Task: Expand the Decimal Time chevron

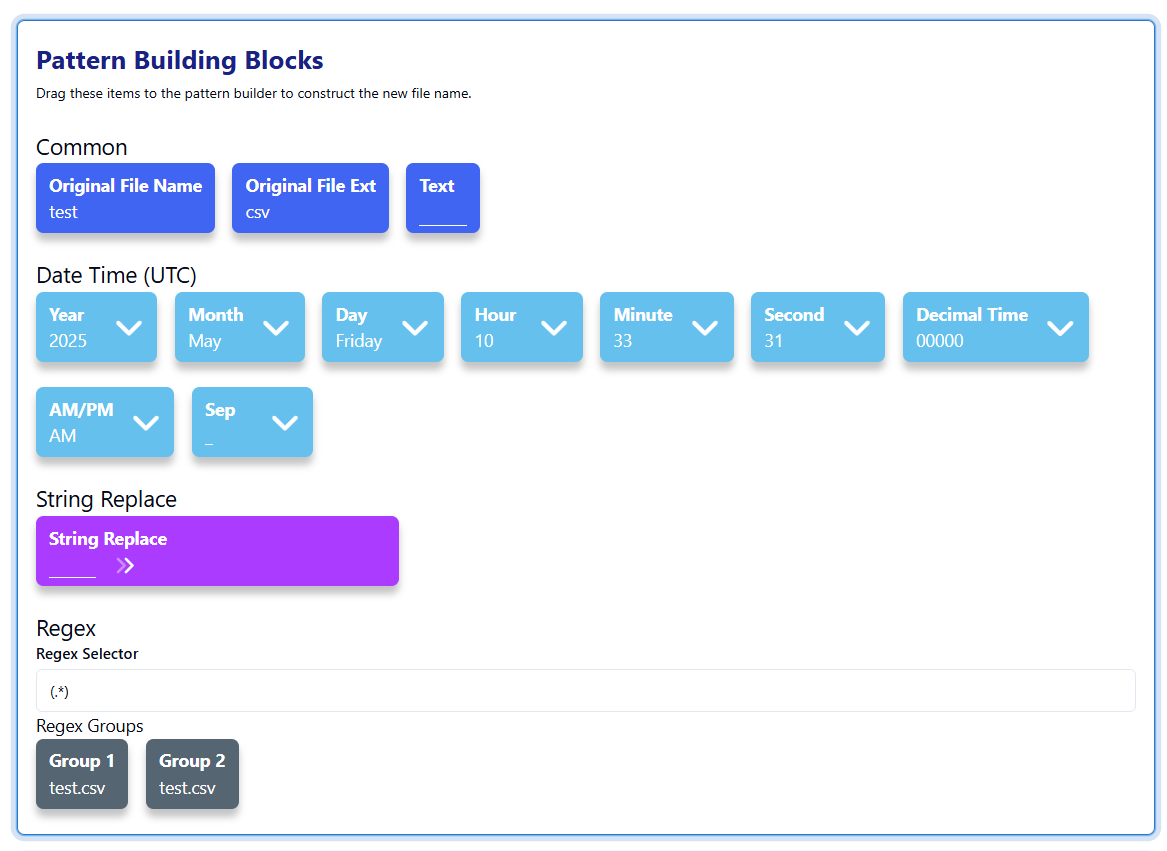Action: (1060, 328)
